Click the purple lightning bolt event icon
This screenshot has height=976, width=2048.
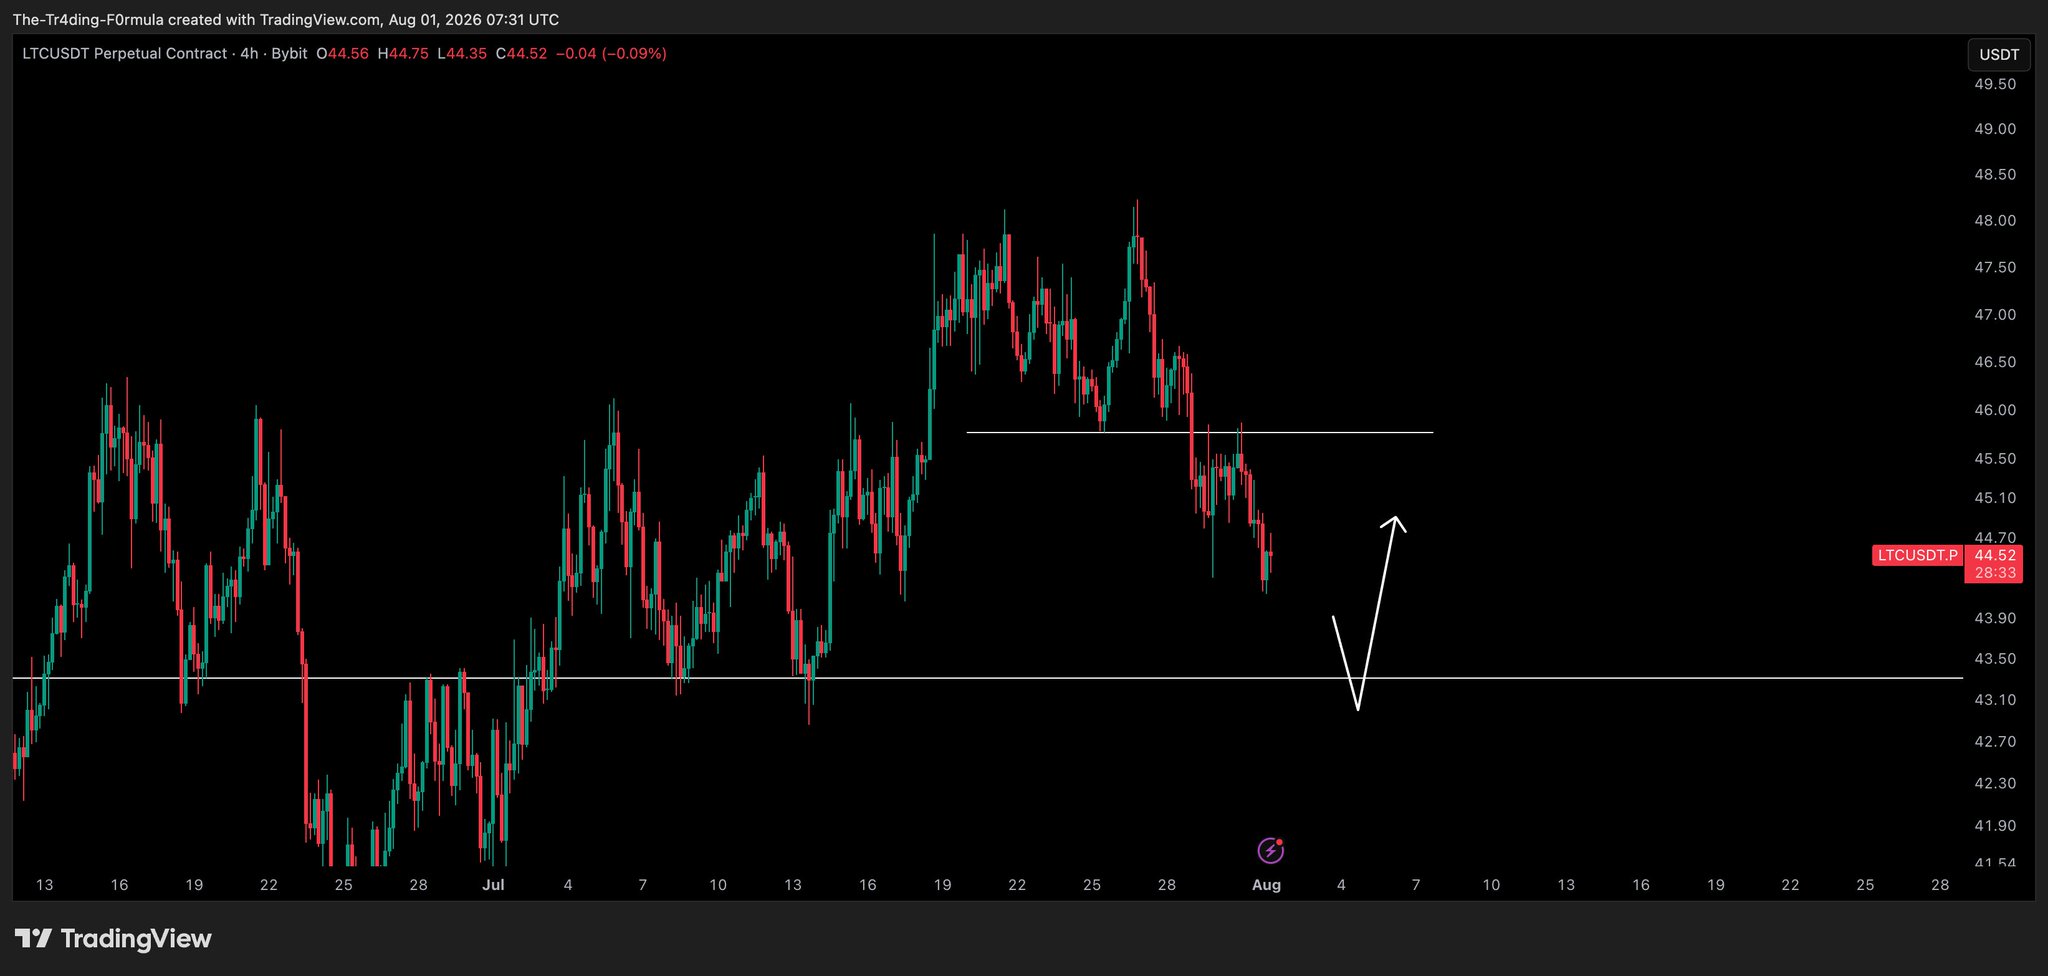pos(1270,850)
